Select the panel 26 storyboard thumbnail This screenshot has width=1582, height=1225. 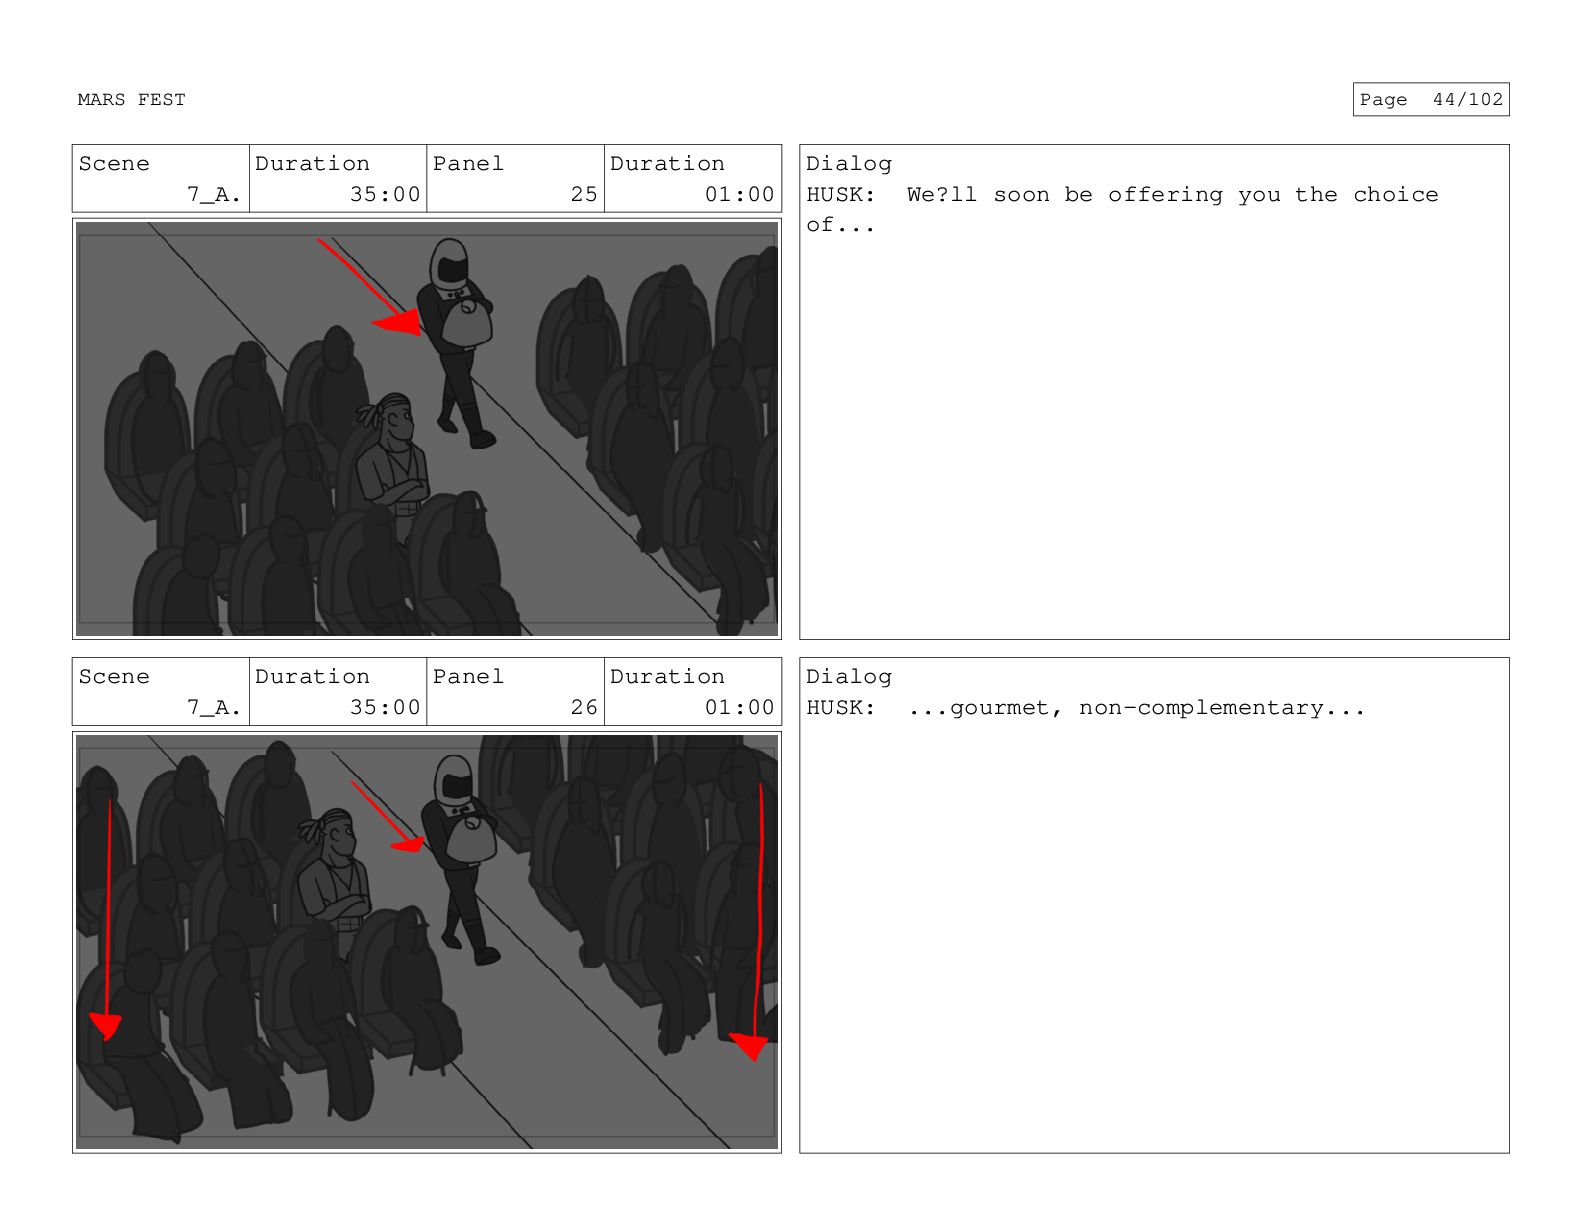click(427, 942)
